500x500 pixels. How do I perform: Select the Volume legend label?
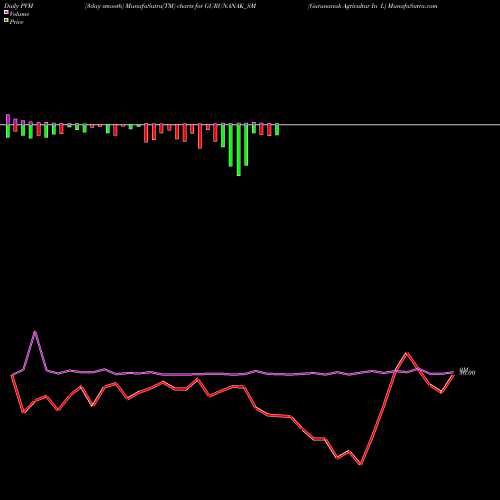point(19,14)
